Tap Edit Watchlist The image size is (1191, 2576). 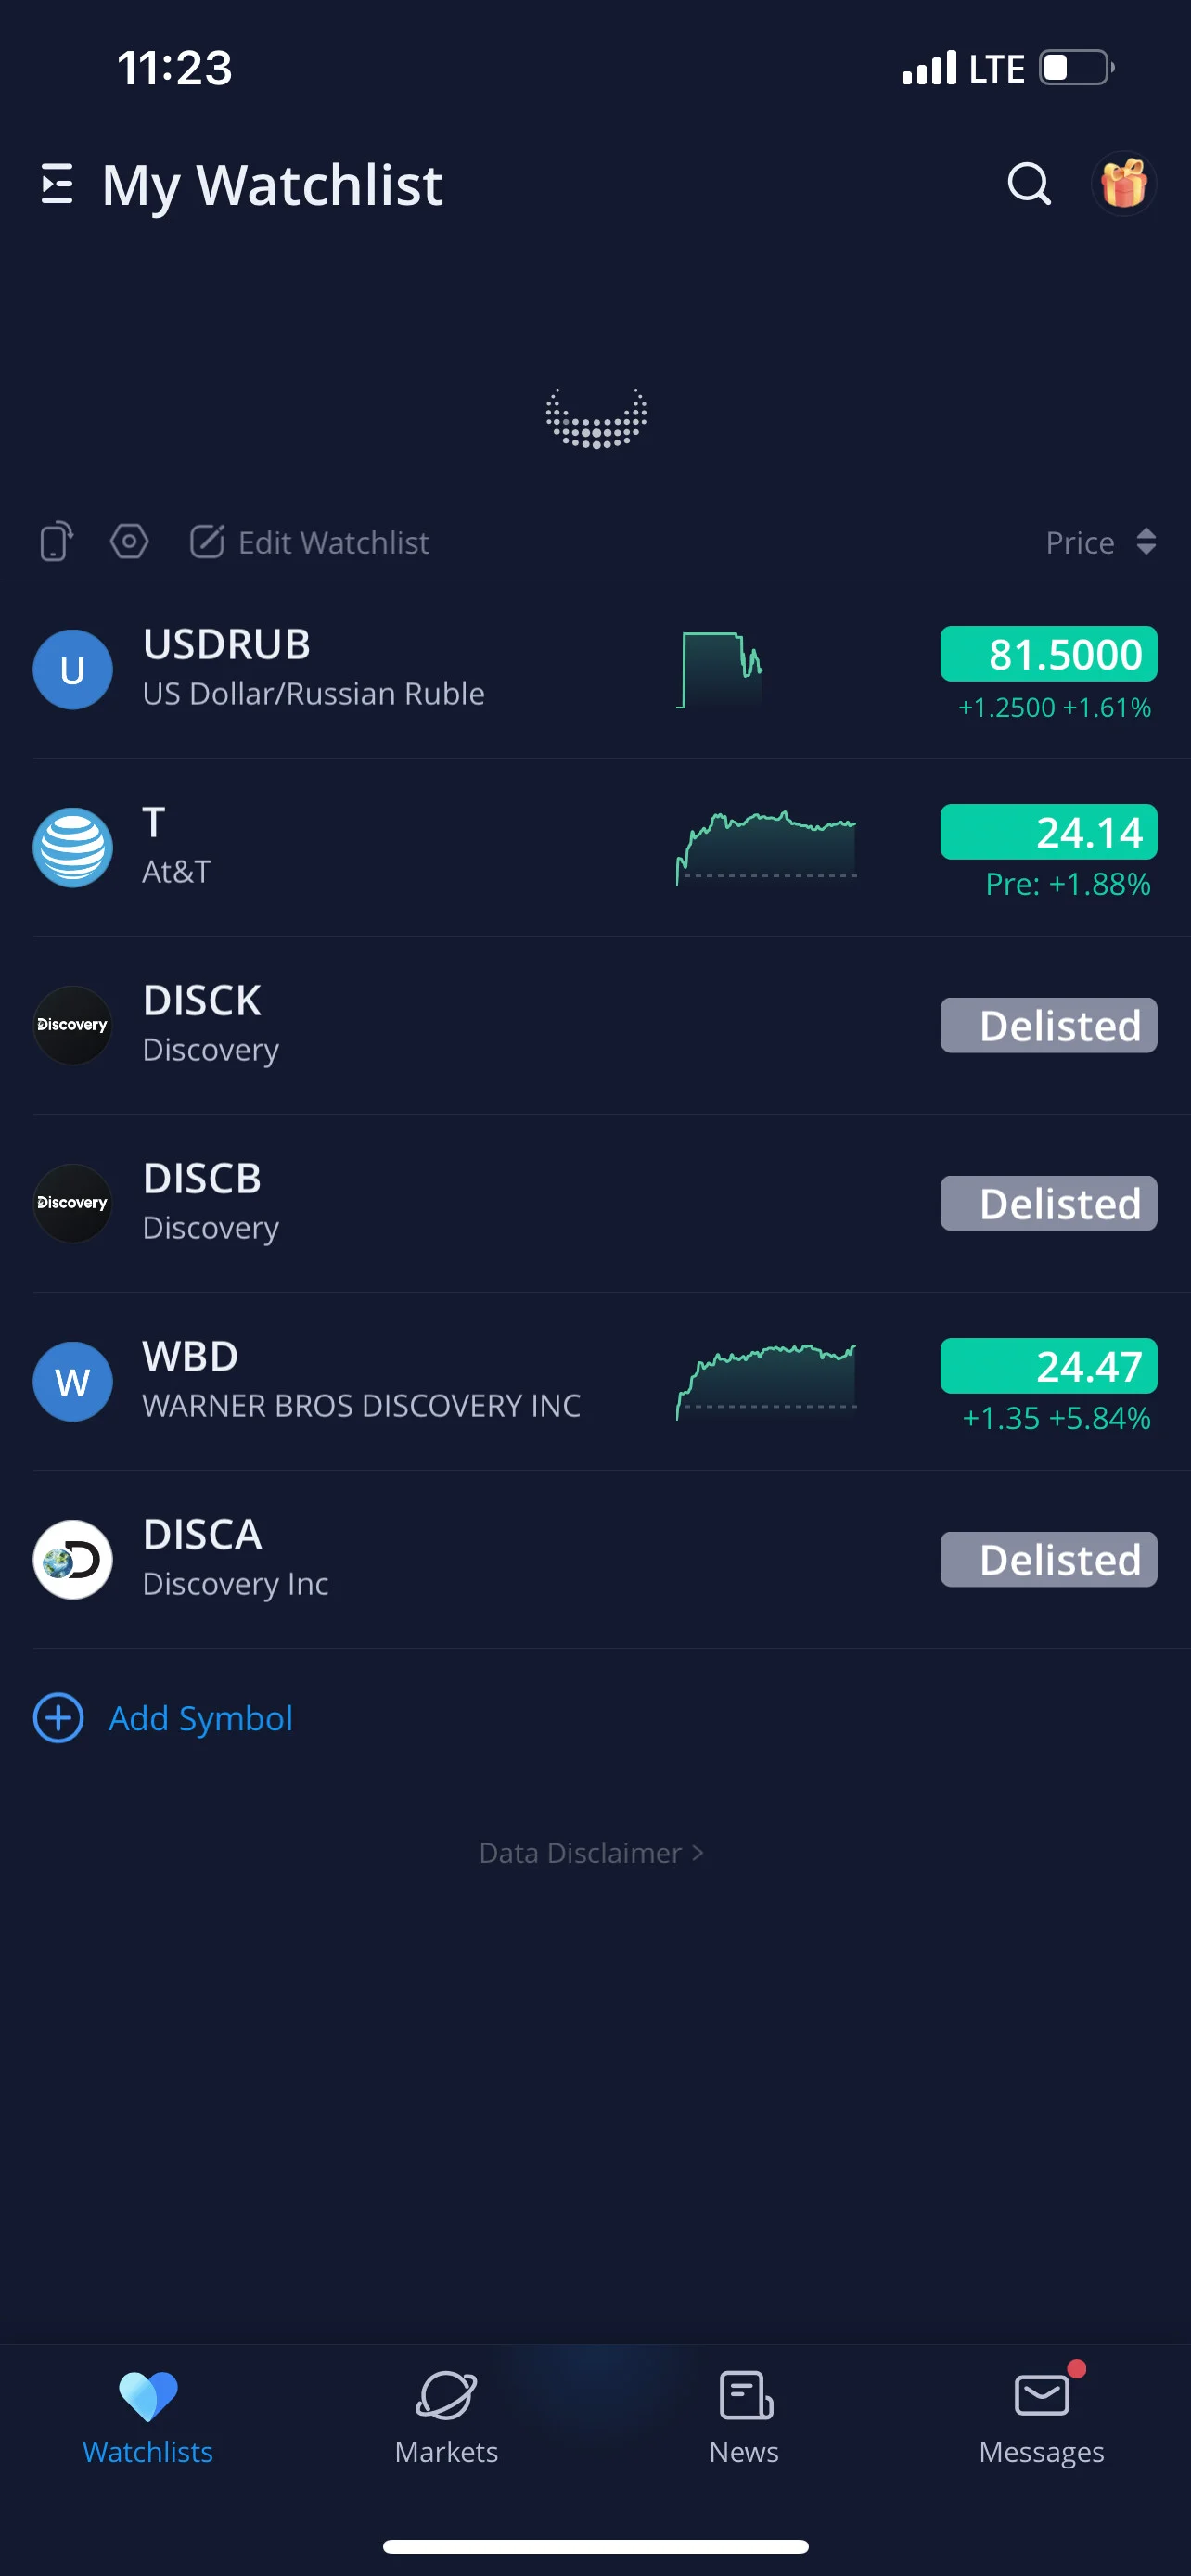click(x=310, y=542)
